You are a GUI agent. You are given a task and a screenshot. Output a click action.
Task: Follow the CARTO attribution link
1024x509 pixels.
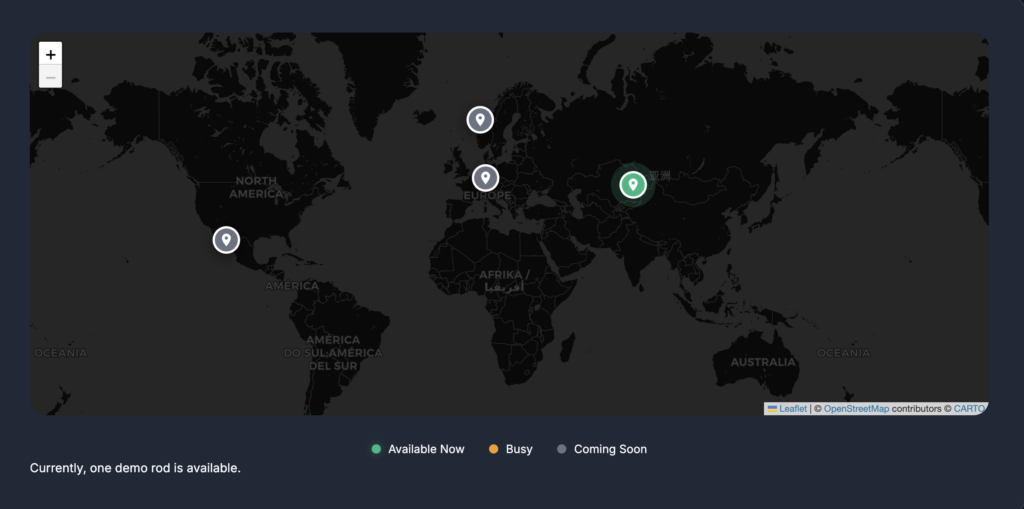point(968,409)
